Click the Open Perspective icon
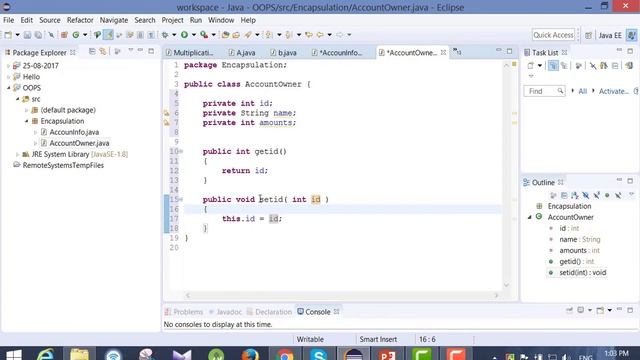Screen dimensions: 640x360 pos(588,36)
